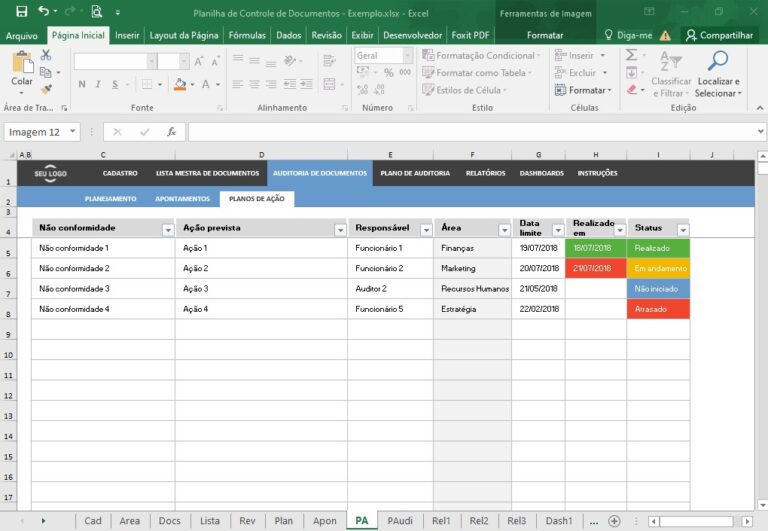This screenshot has width=768, height=531.
Task: Open PLANO DE AUDITORIA navigation link
Action: coord(415,173)
